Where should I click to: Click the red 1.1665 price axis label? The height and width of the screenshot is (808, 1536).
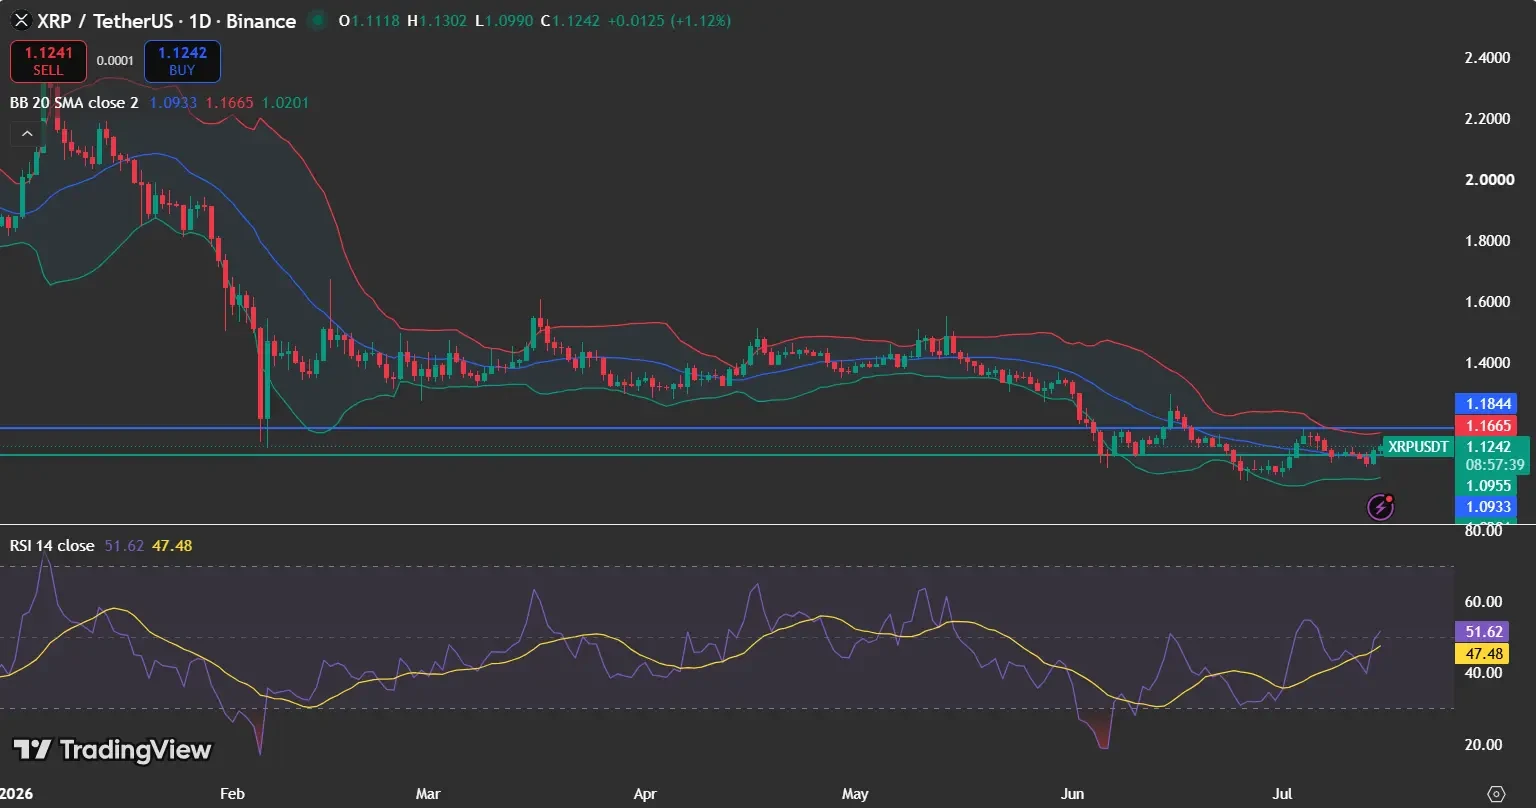click(1486, 425)
